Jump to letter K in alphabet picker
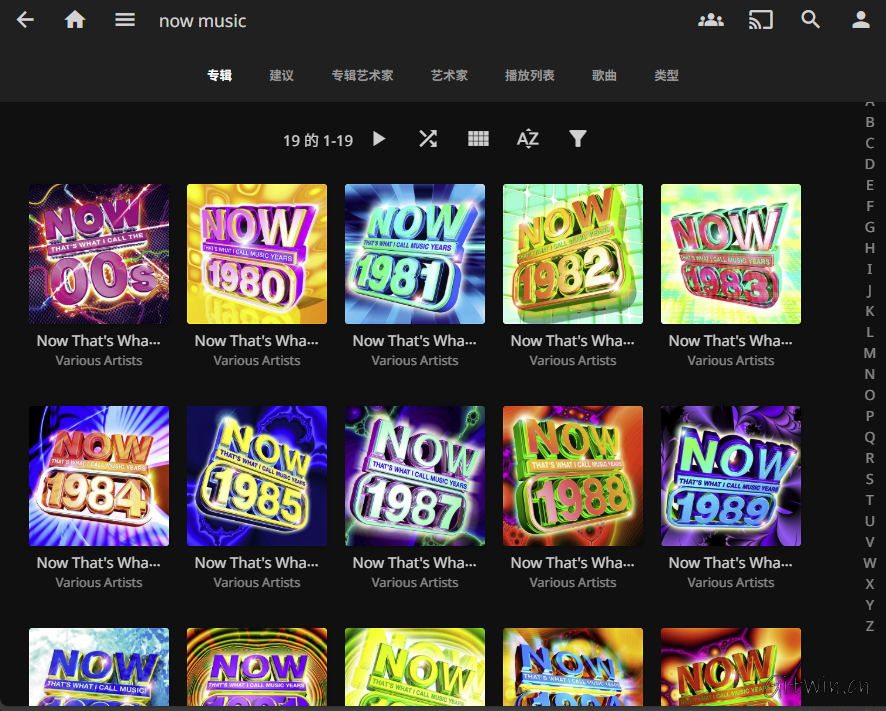 (x=870, y=311)
